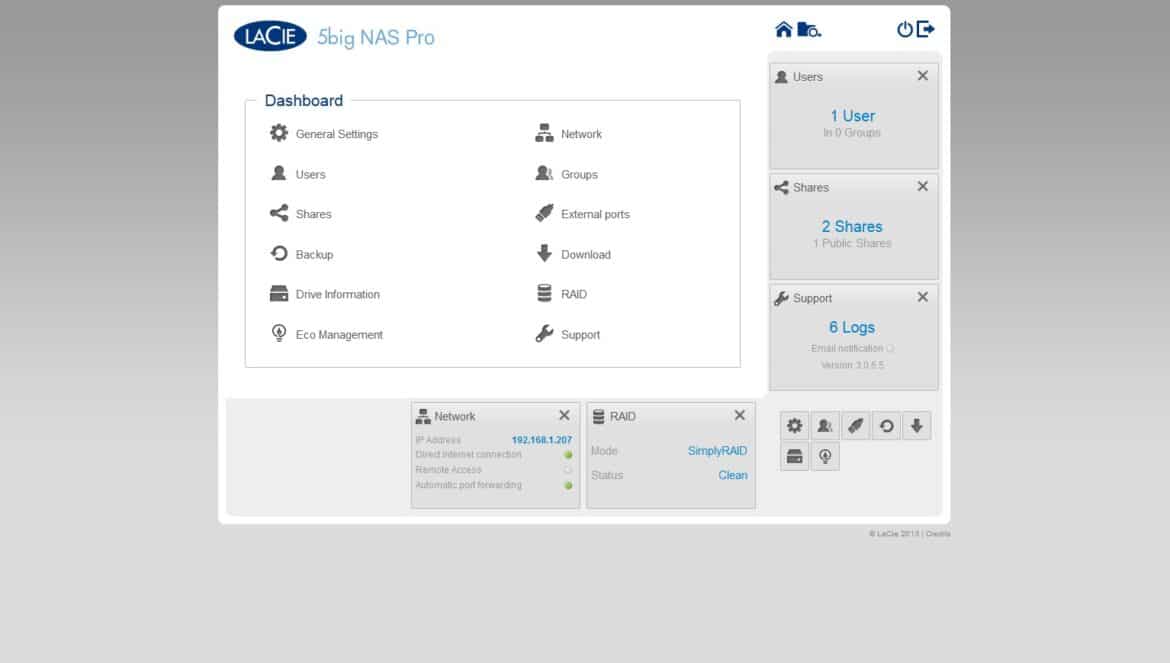Open Drive Information in the Dashboard list
This screenshot has width=1170, height=663.
[325, 294]
